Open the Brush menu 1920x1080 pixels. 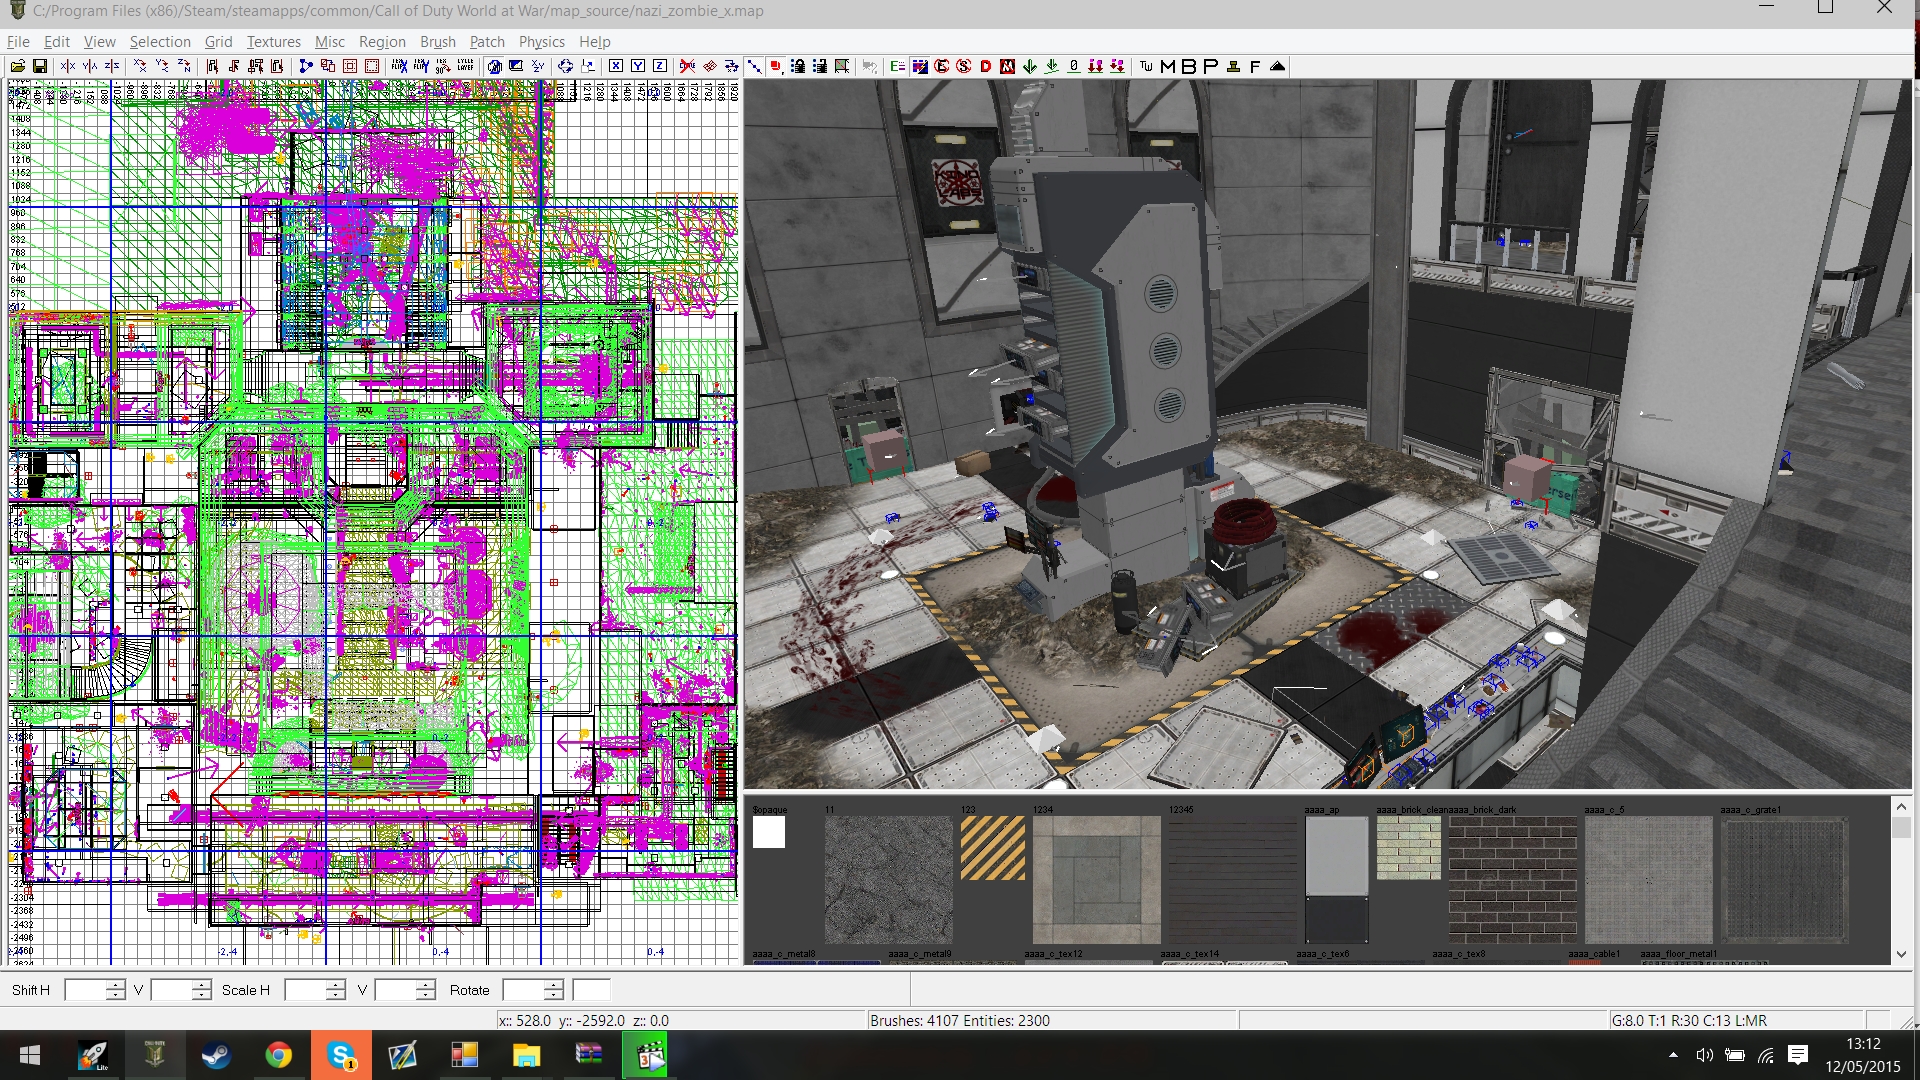pyautogui.click(x=437, y=41)
